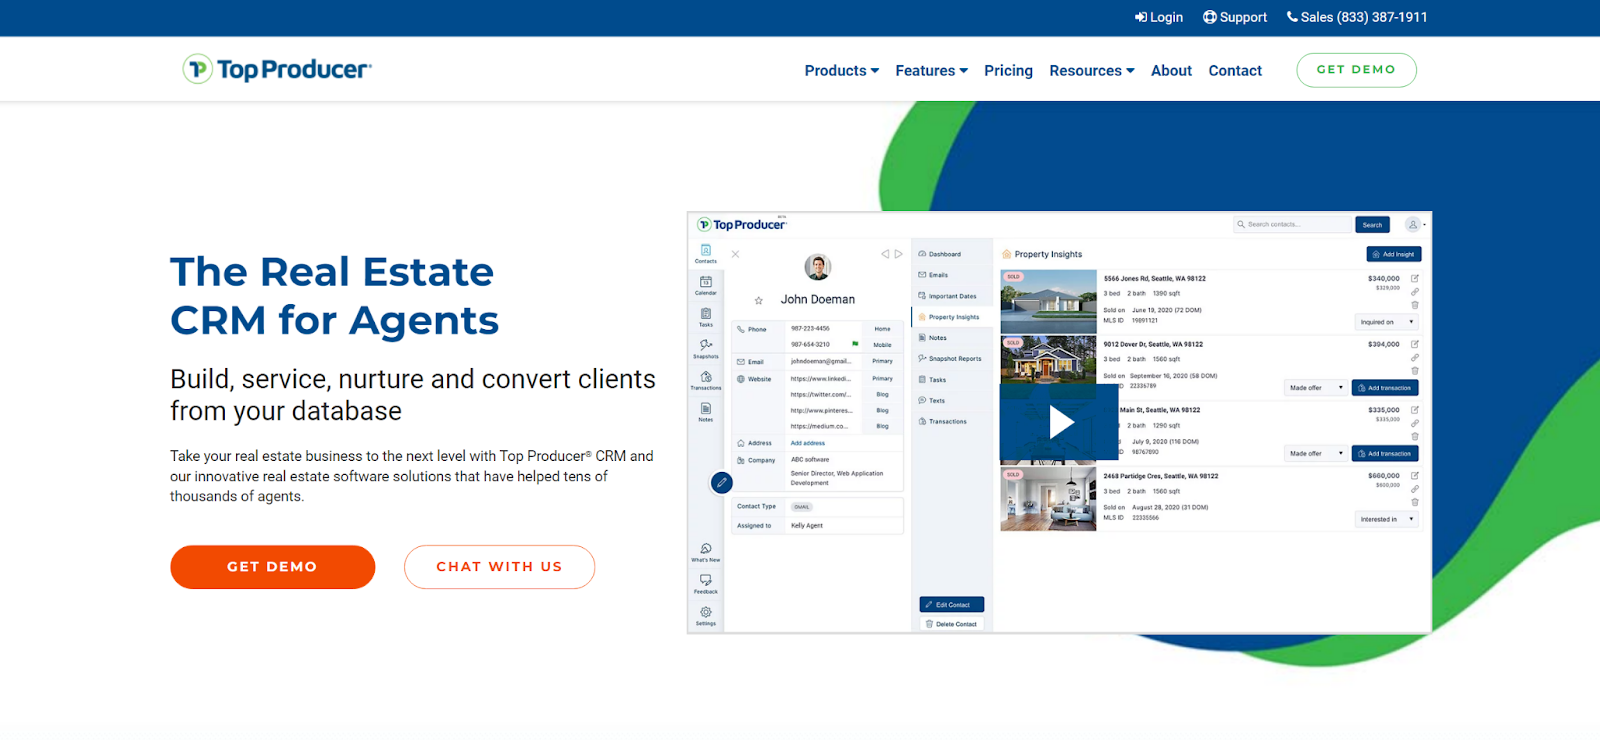Click the Add Insight button
1600x740 pixels.
(x=1393, y=254)
